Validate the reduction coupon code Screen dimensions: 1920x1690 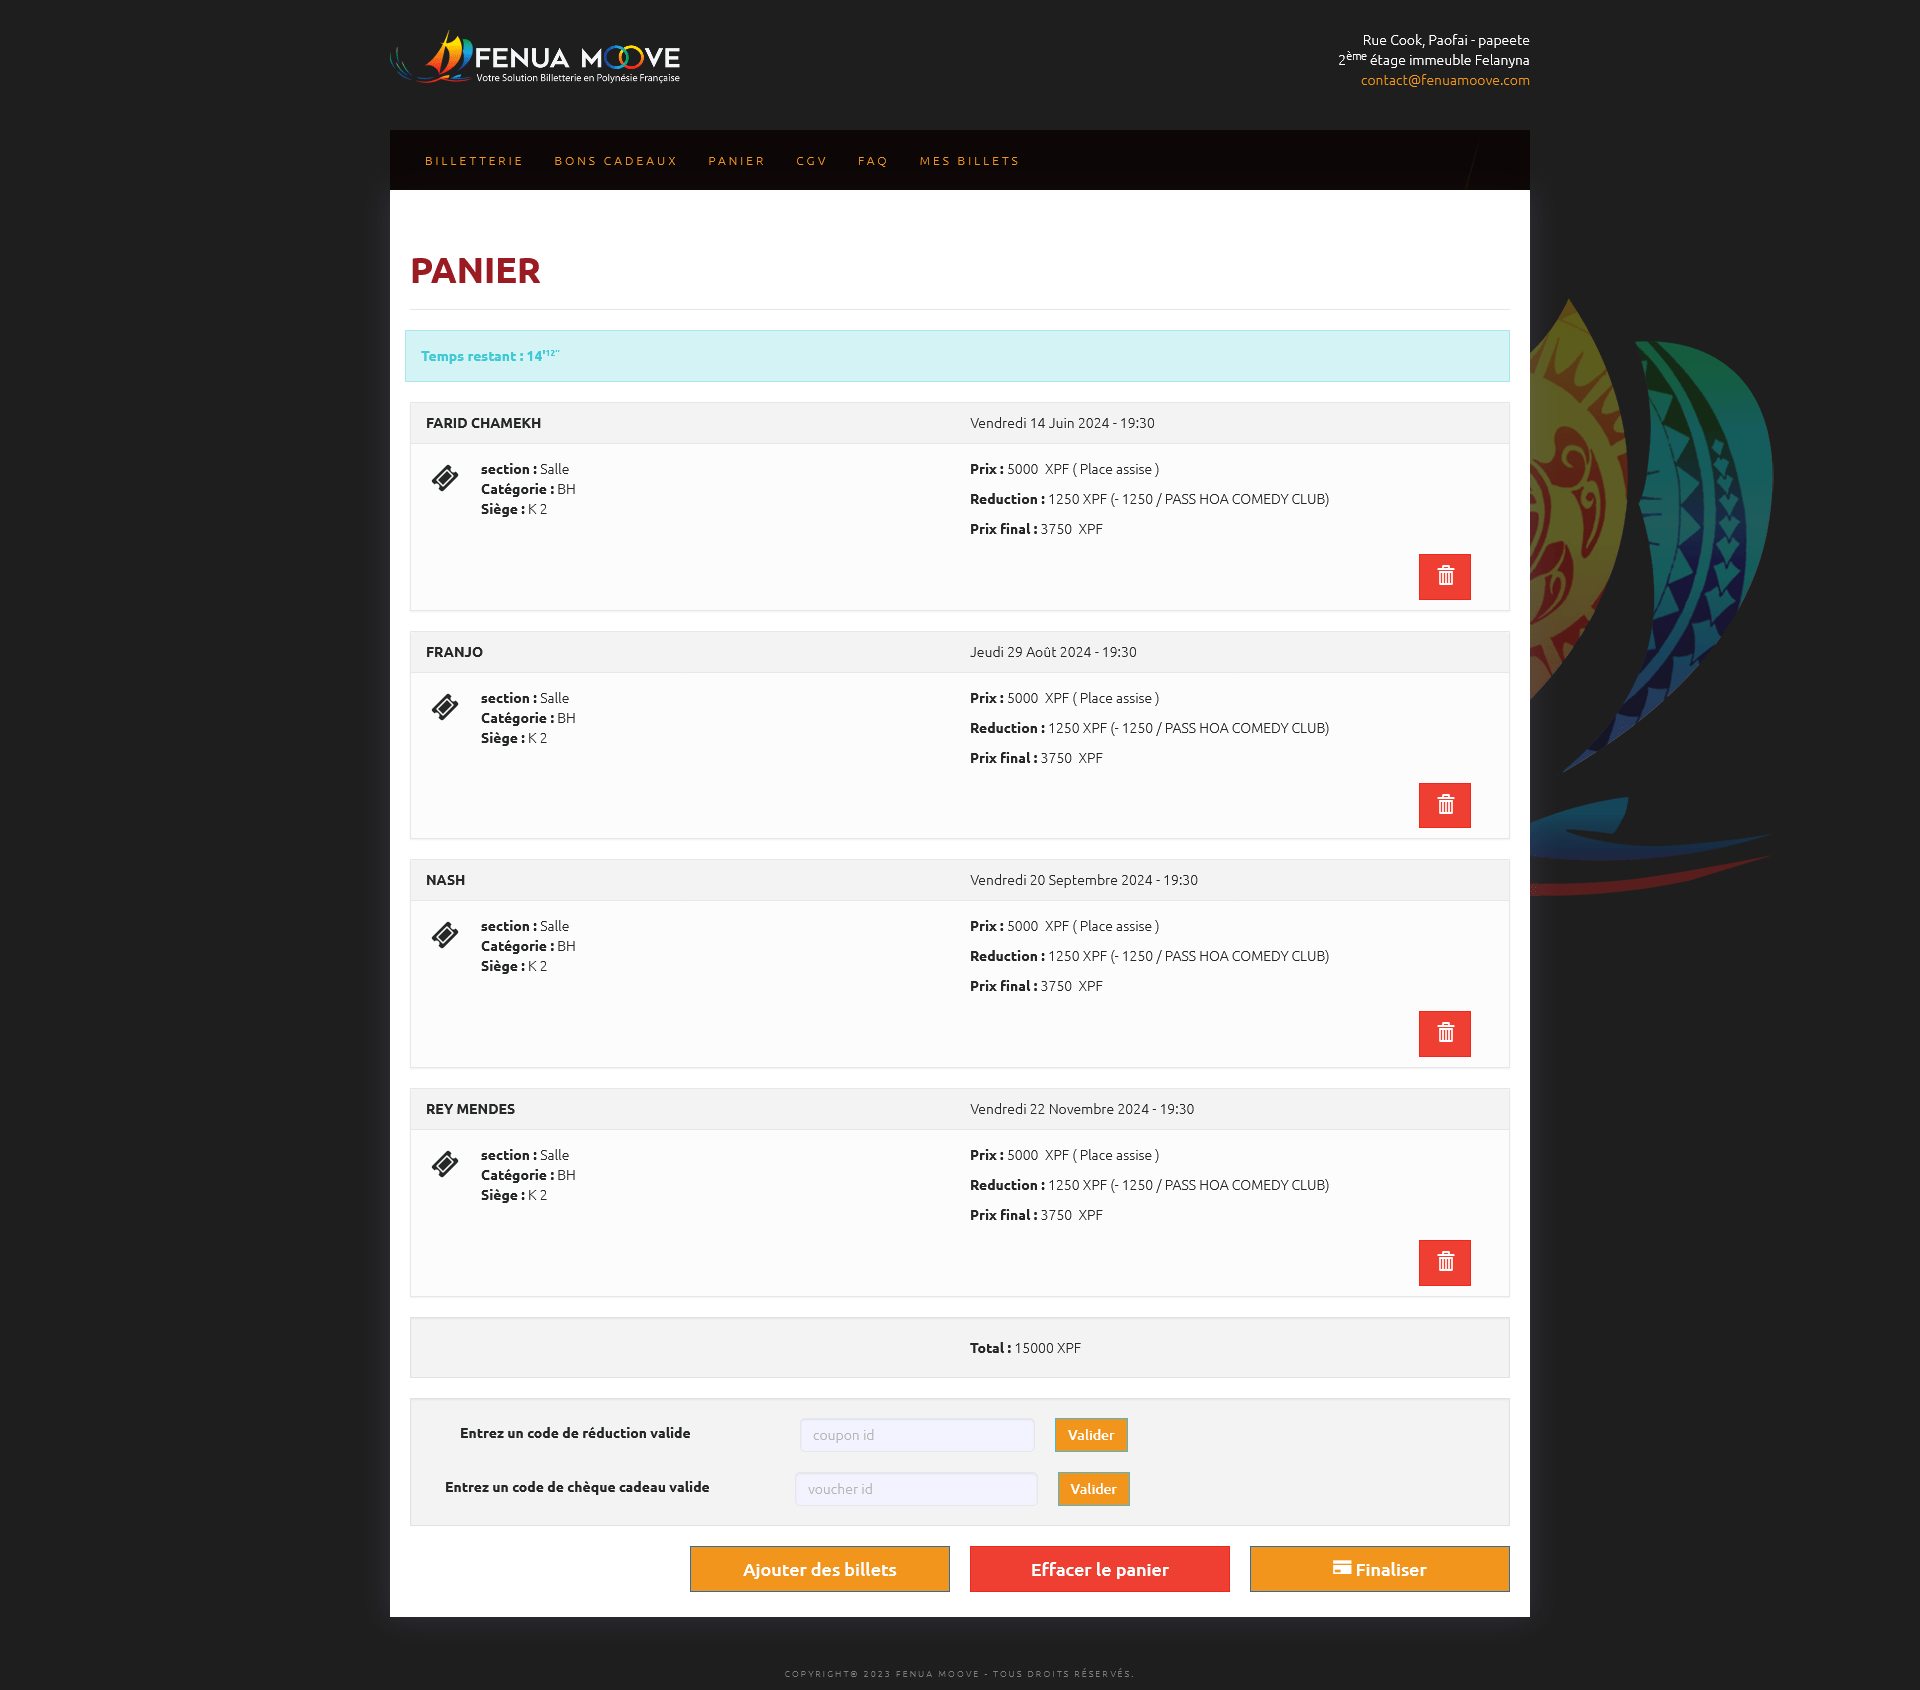point(1090,1435)
